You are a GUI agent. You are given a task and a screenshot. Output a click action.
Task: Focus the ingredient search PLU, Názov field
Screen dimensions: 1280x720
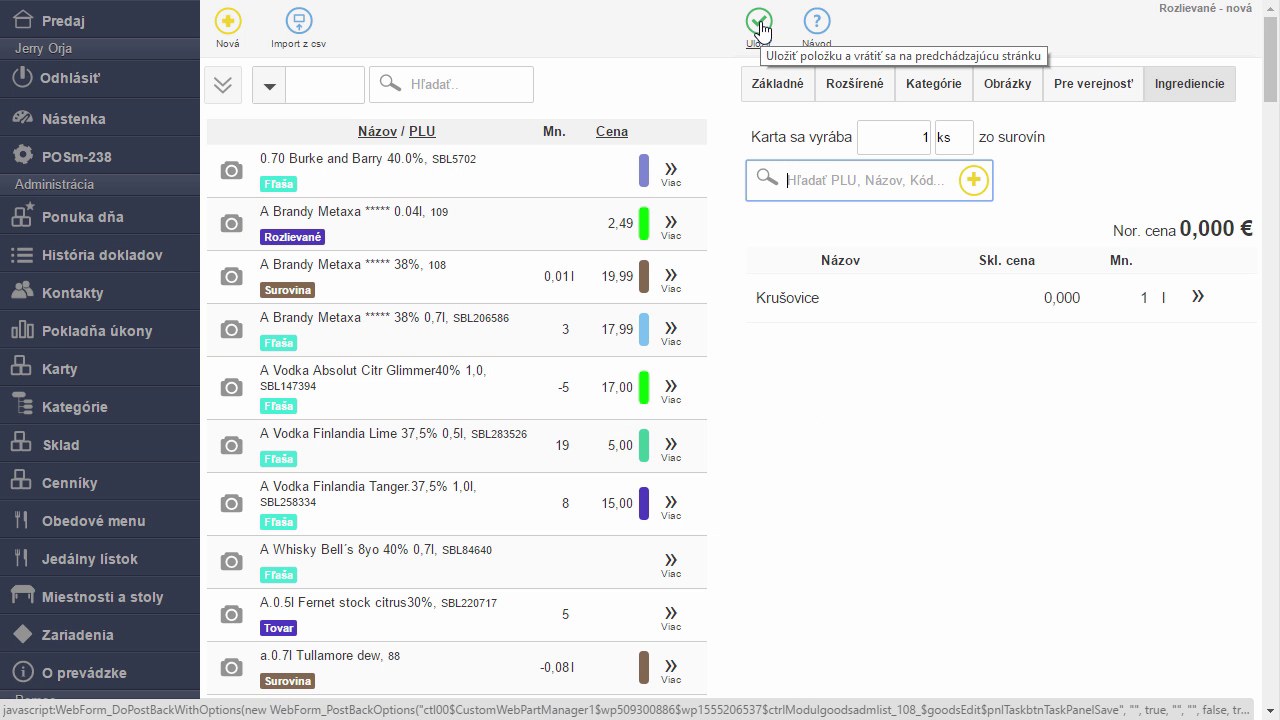click(x=869, y=180)
